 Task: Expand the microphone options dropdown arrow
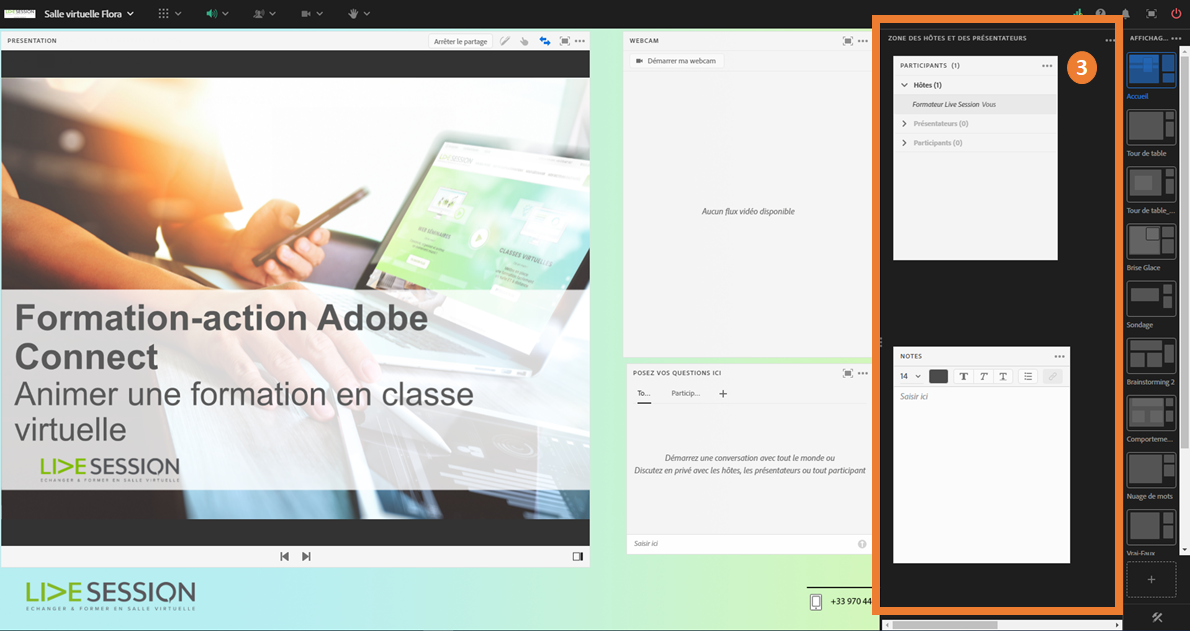pyautogui.click(x=272, y=14)
